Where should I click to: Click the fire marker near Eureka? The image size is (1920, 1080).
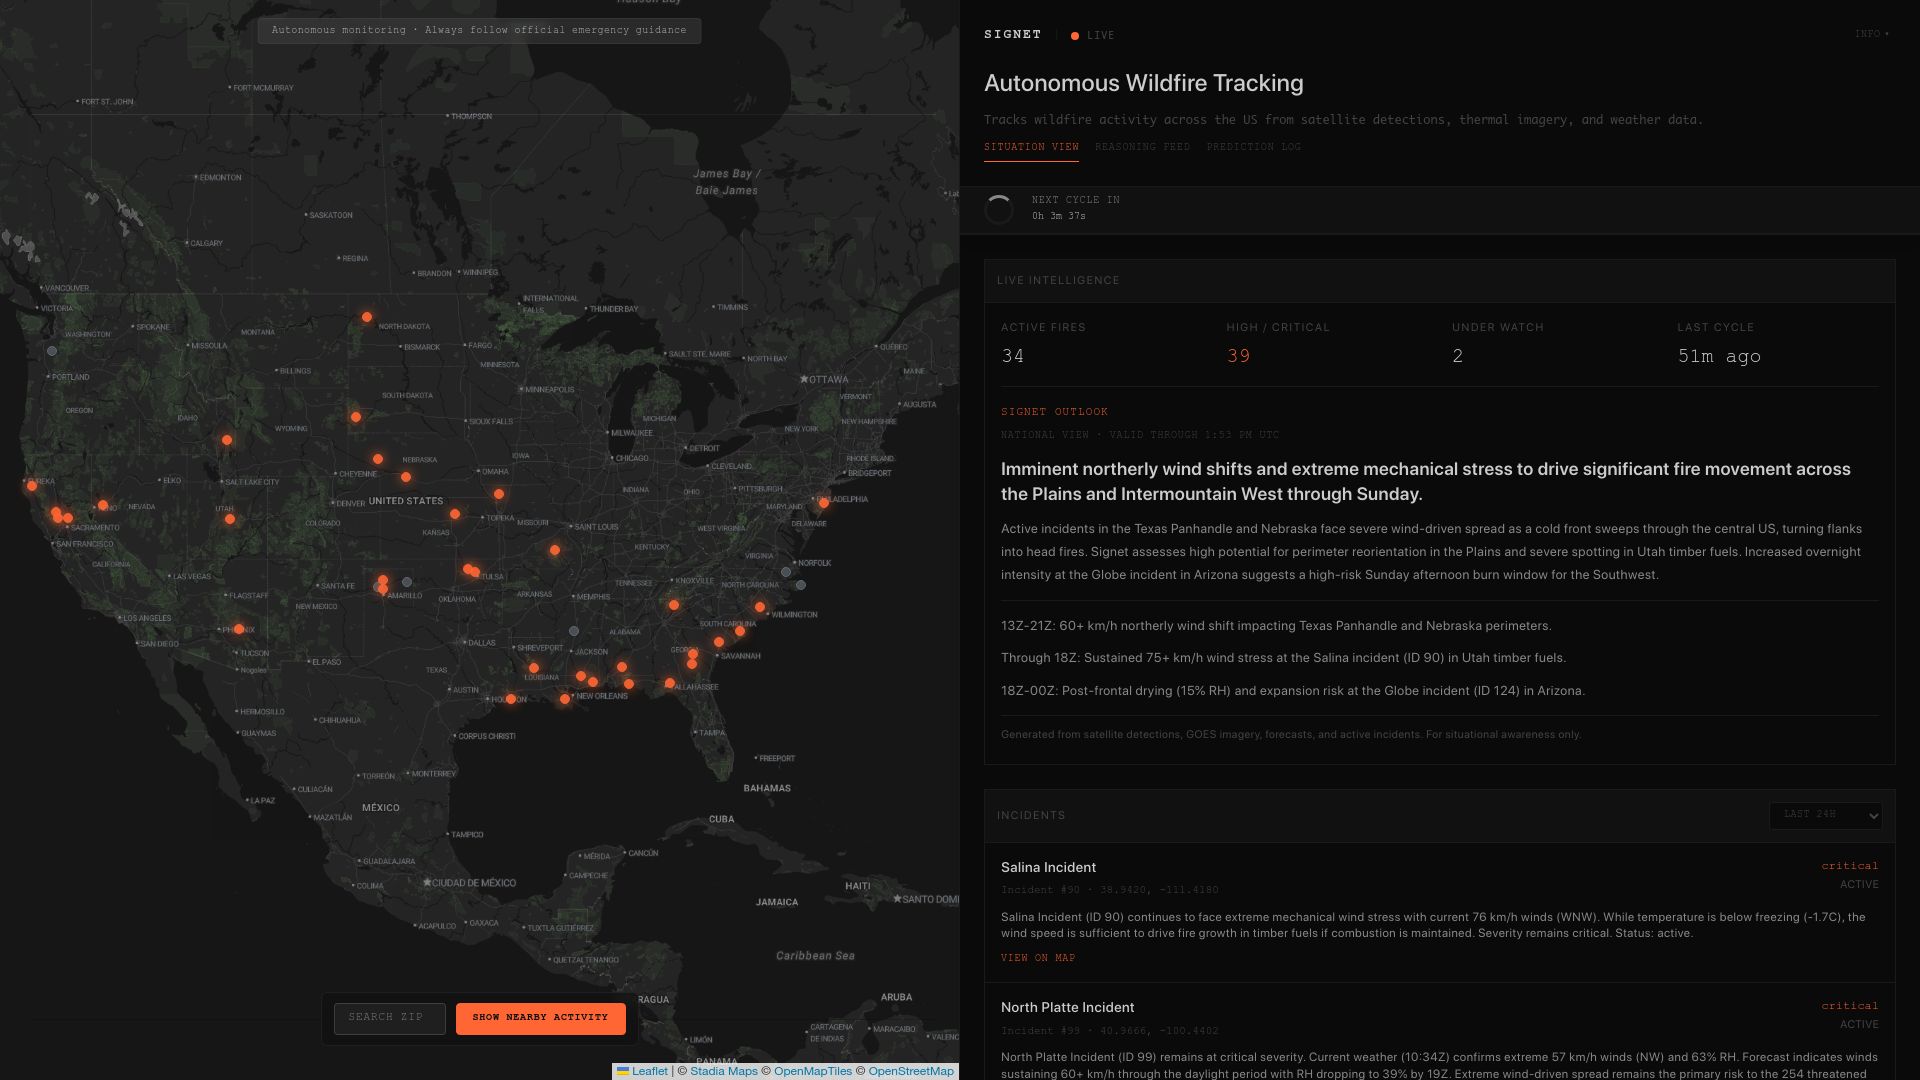pos(32,486)
